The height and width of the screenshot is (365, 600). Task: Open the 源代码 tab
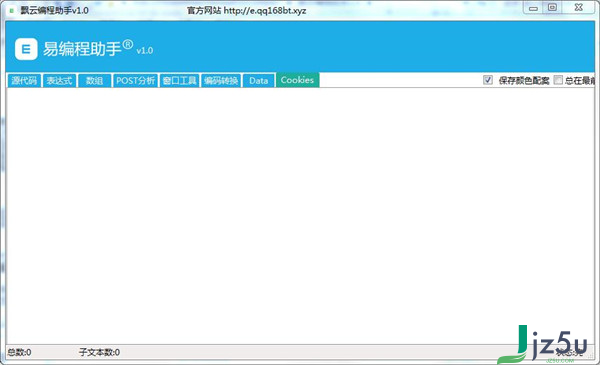pyautogui.click(x=24, y=80)
